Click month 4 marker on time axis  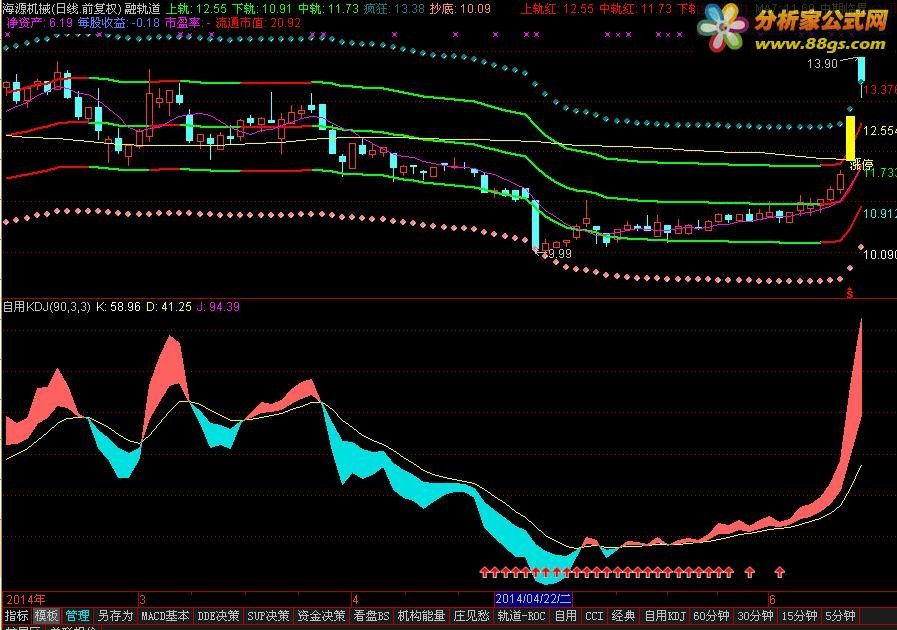355,599
